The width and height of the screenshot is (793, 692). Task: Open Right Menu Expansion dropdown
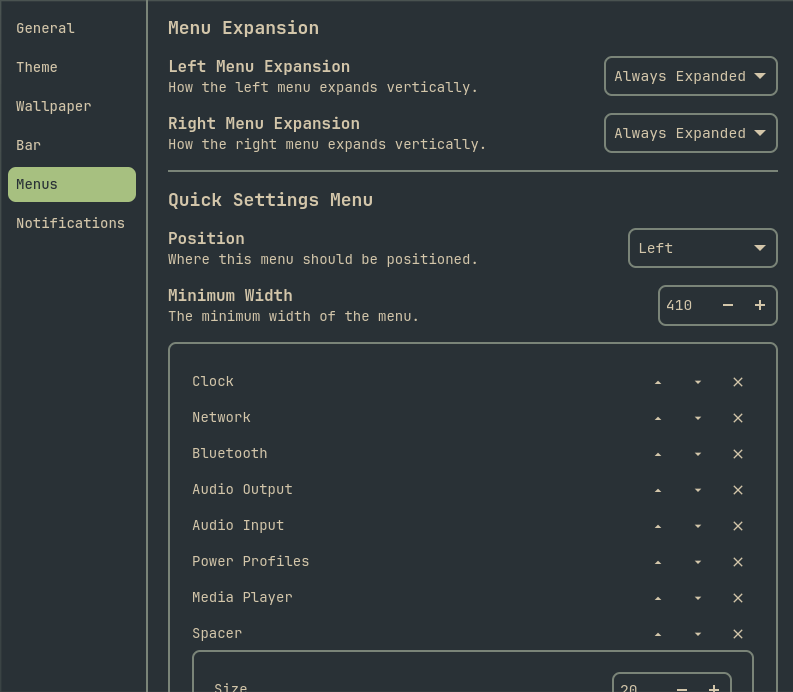[x=690, y=133]
